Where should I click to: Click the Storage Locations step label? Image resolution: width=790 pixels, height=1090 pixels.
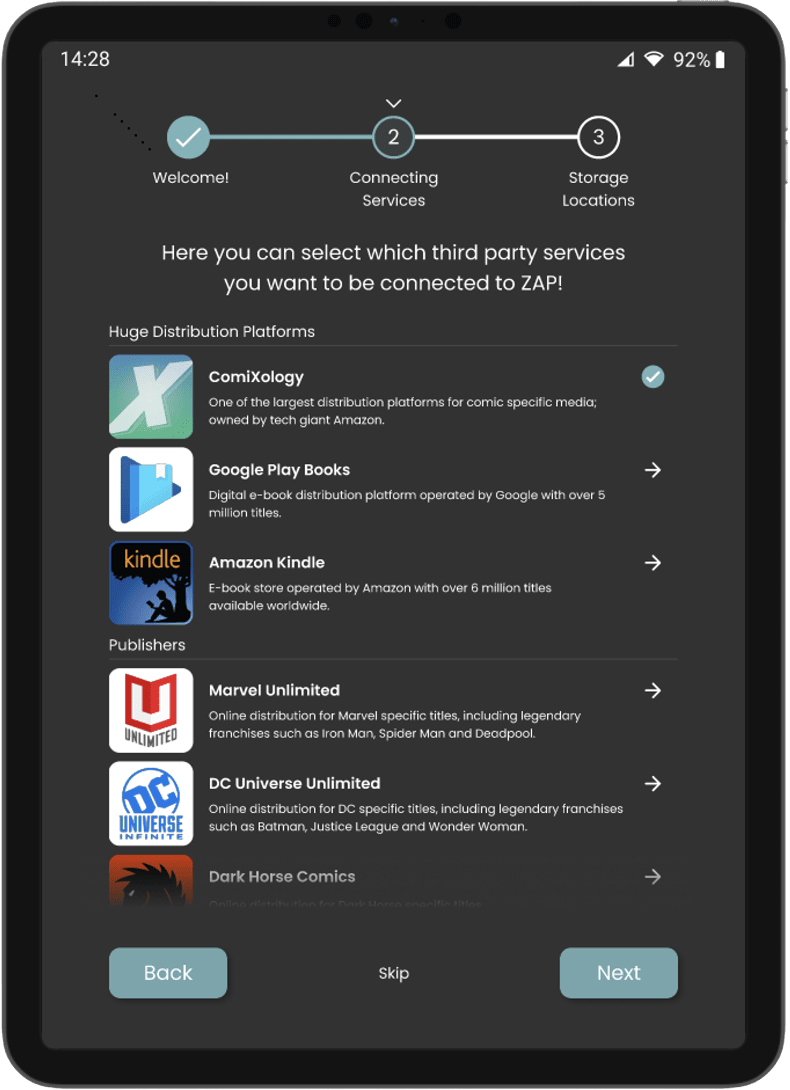coord(598,189)
